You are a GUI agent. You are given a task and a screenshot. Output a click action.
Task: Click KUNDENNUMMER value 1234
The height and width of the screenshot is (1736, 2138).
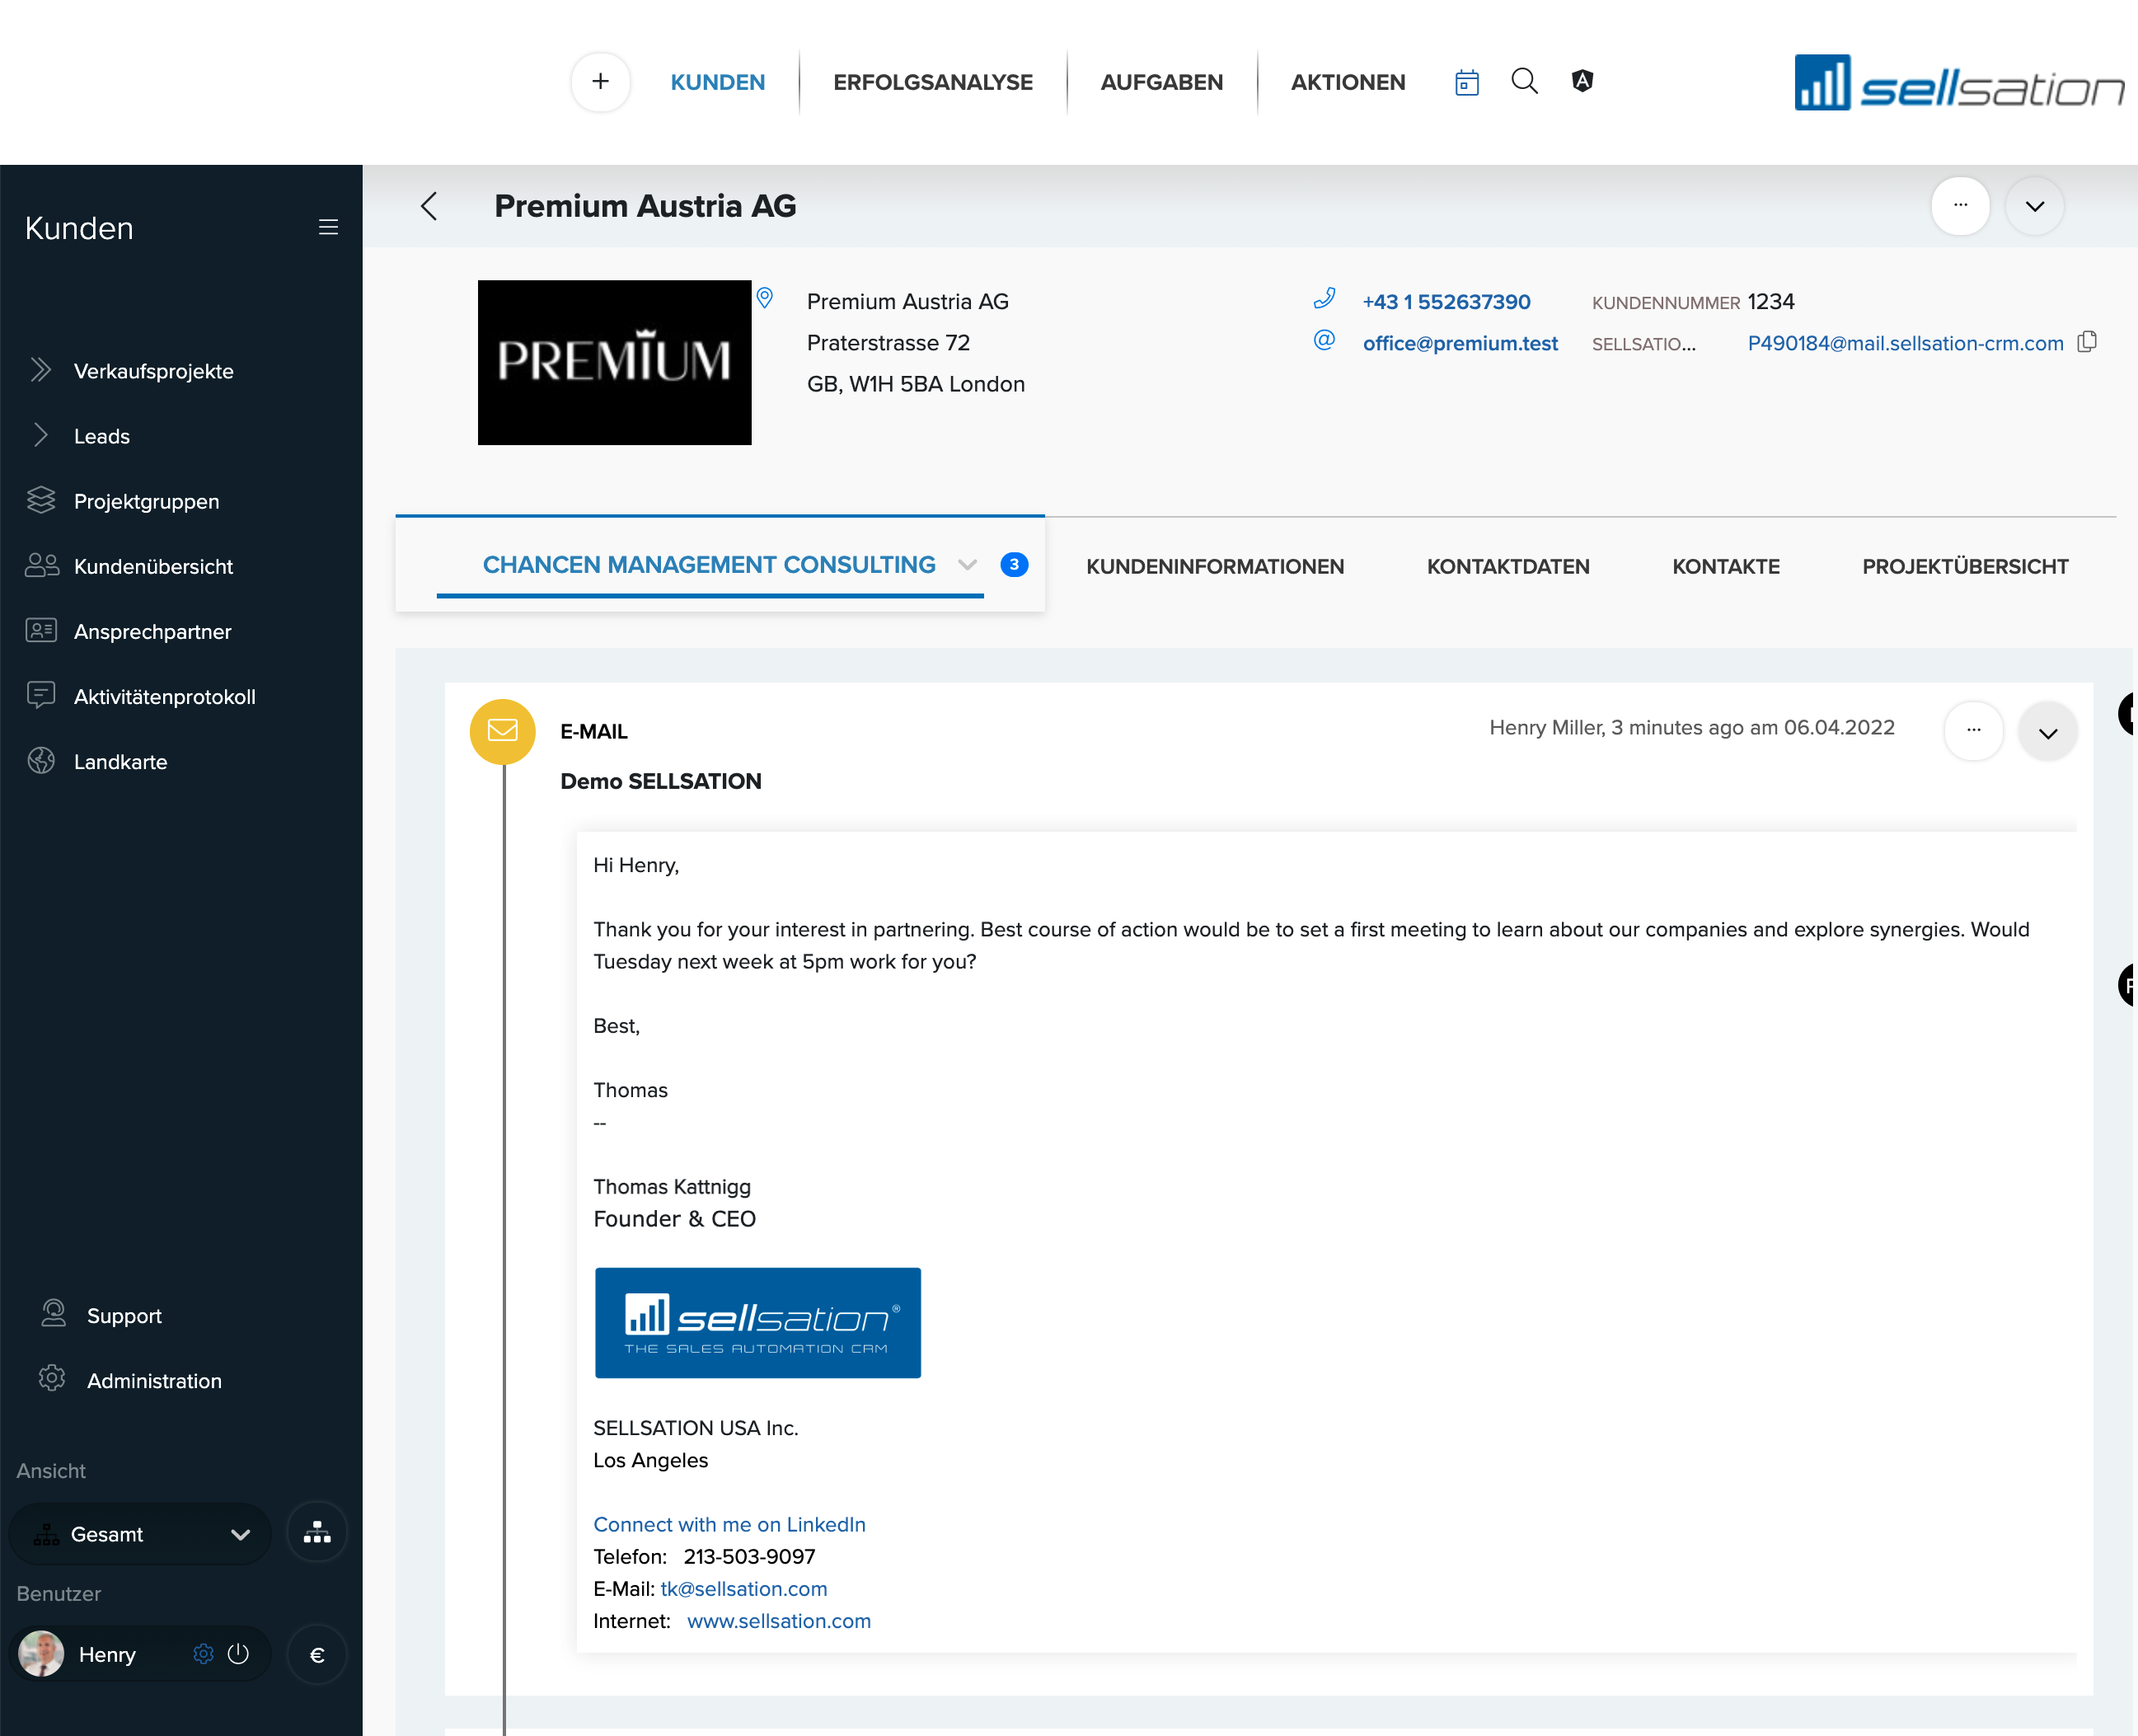pyautogui.click(x=1771, y=301)
